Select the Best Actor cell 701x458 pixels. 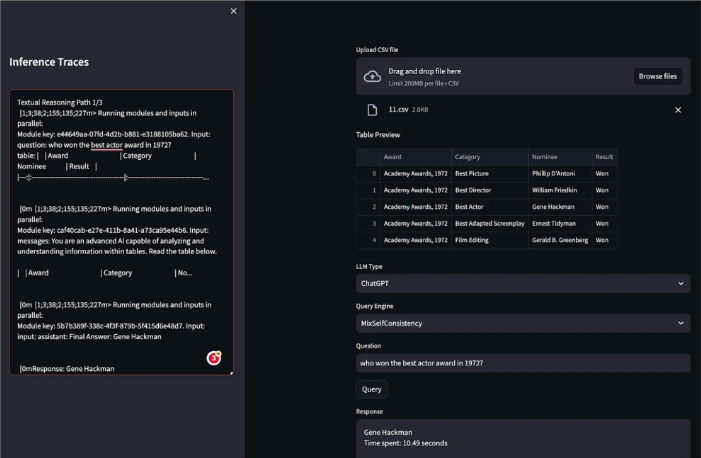coord(490,207)
